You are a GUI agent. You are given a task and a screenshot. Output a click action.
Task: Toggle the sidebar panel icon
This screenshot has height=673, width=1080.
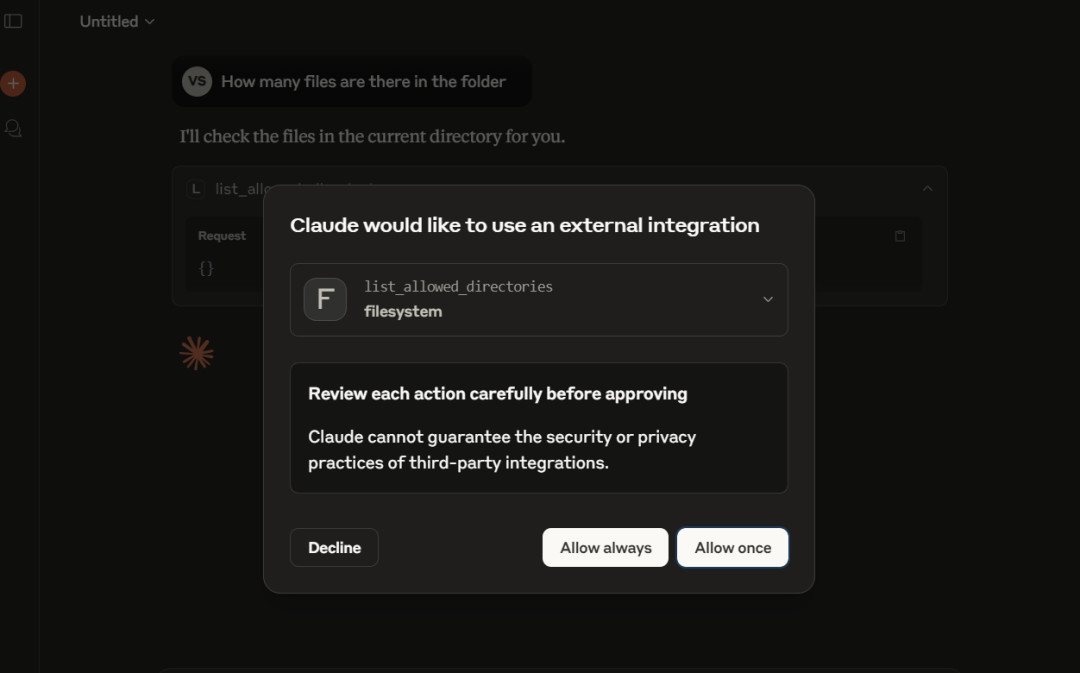pyautogui.click(x=13, y=21)
